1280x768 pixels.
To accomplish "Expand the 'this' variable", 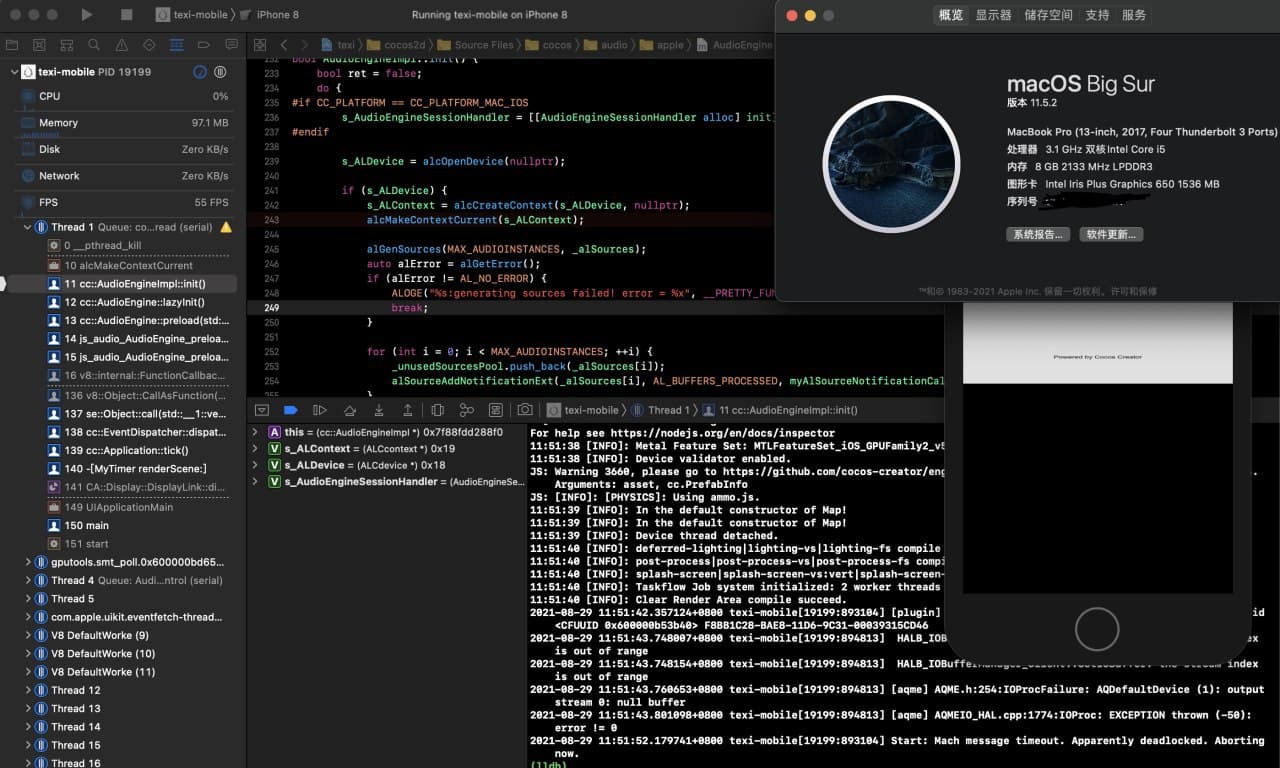I will (256, 432).
